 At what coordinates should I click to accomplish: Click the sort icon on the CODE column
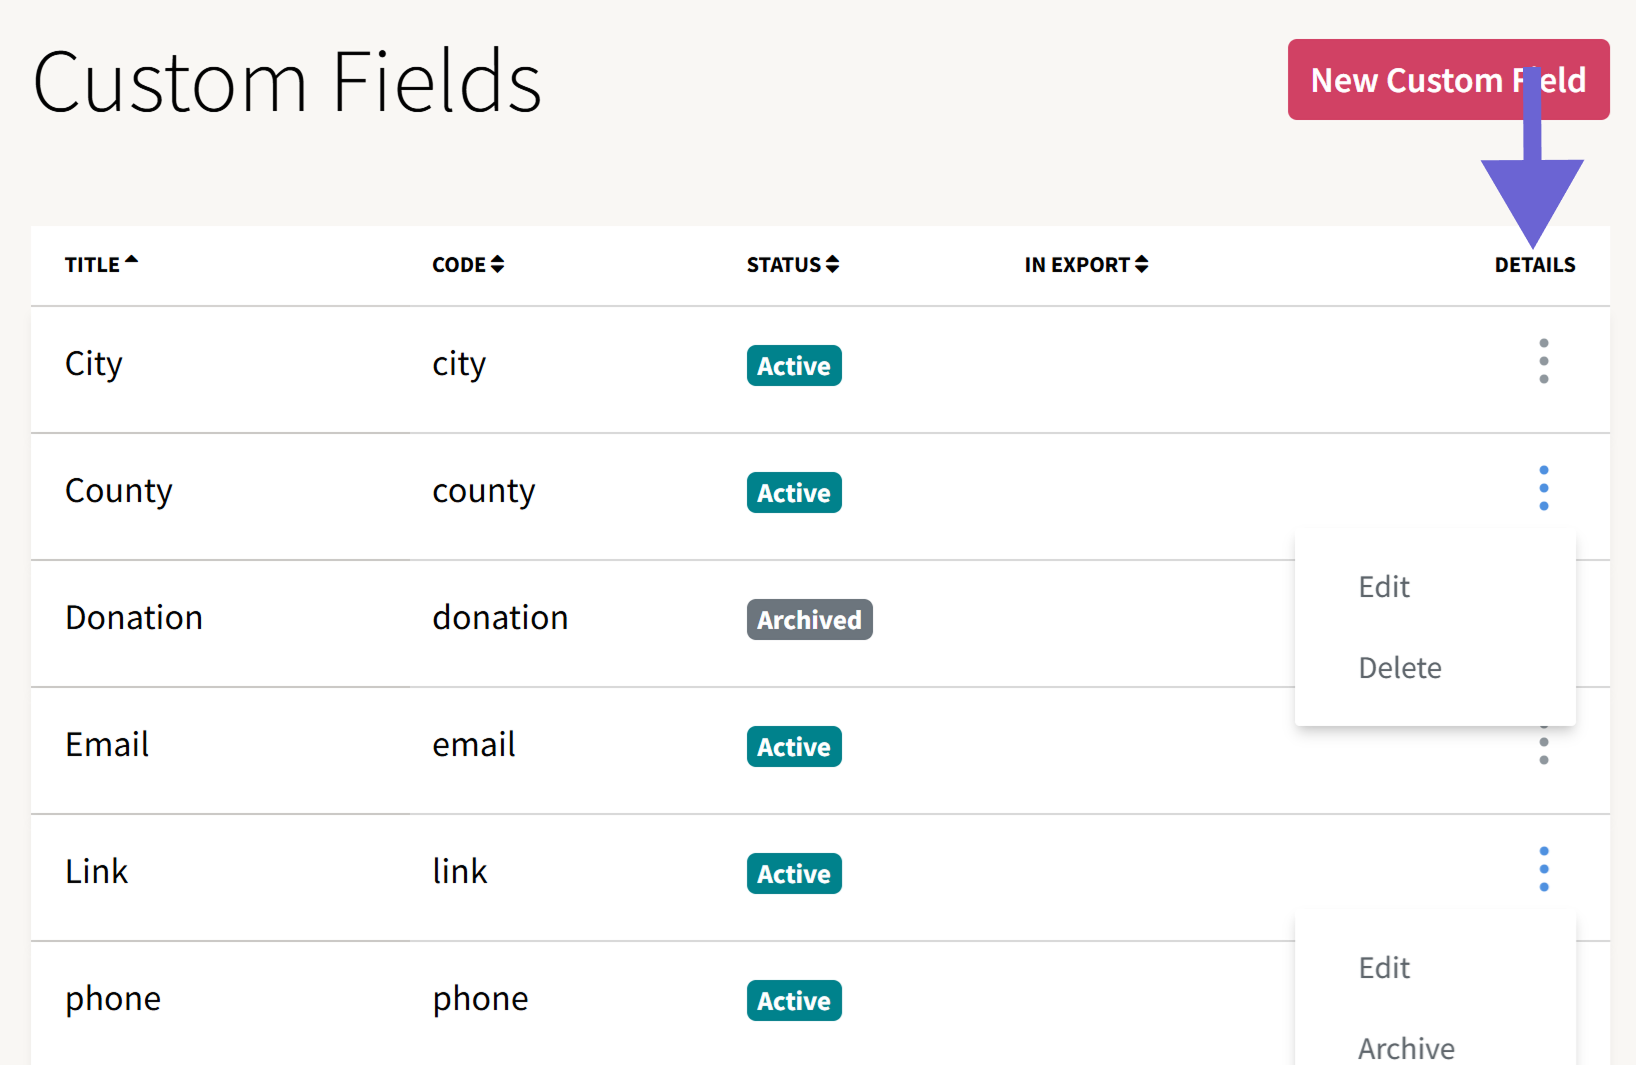(x=498, y=264)
